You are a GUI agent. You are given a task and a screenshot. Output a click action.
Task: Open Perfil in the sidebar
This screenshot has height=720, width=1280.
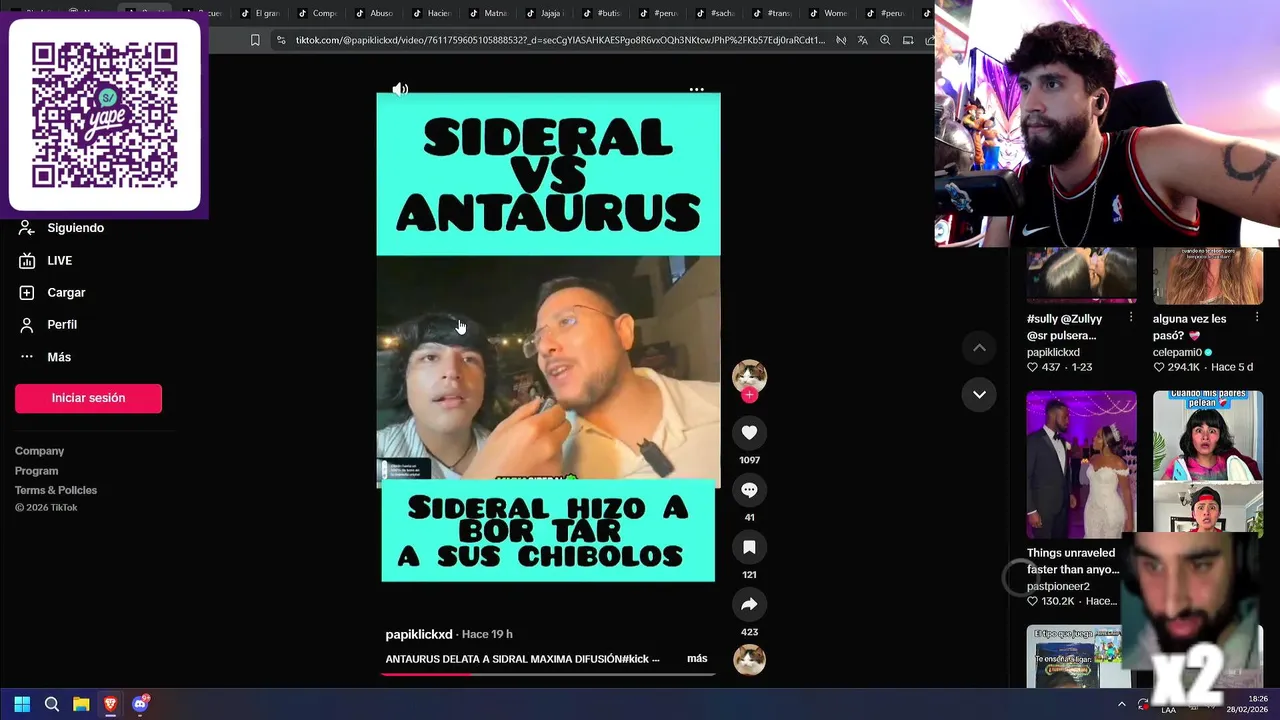coord(62,324)
